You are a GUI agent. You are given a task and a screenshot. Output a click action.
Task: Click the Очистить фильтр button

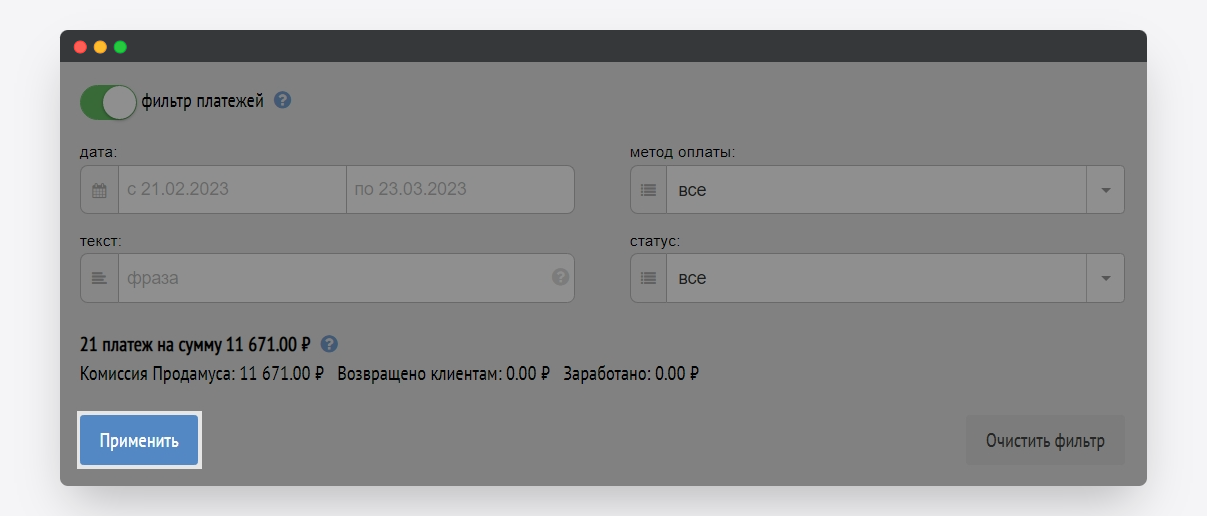(1045, 440)
